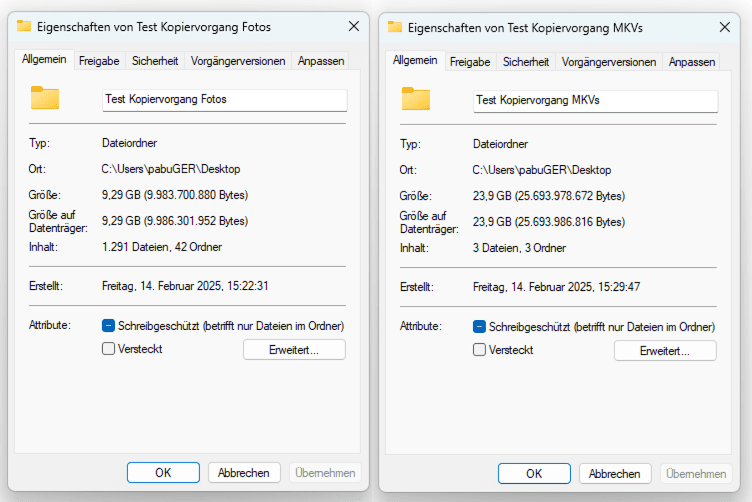752x502 pixels.
Task: Click folder name field 'Test Kopiervorgang MKVs'
Action: (x=595, y=101)
